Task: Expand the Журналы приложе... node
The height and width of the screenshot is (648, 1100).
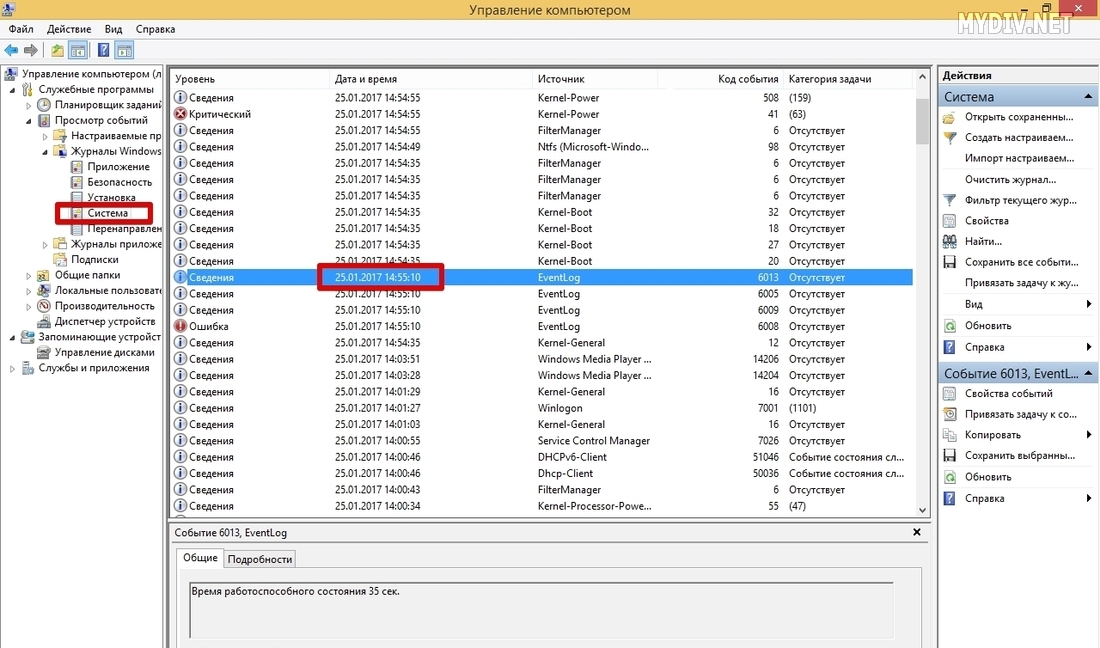Action: 45,245
